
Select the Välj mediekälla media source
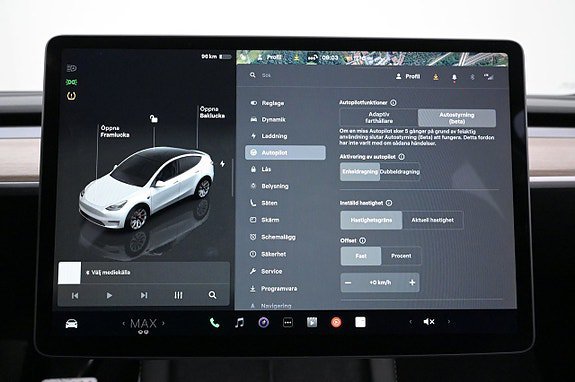pos(108,272)
